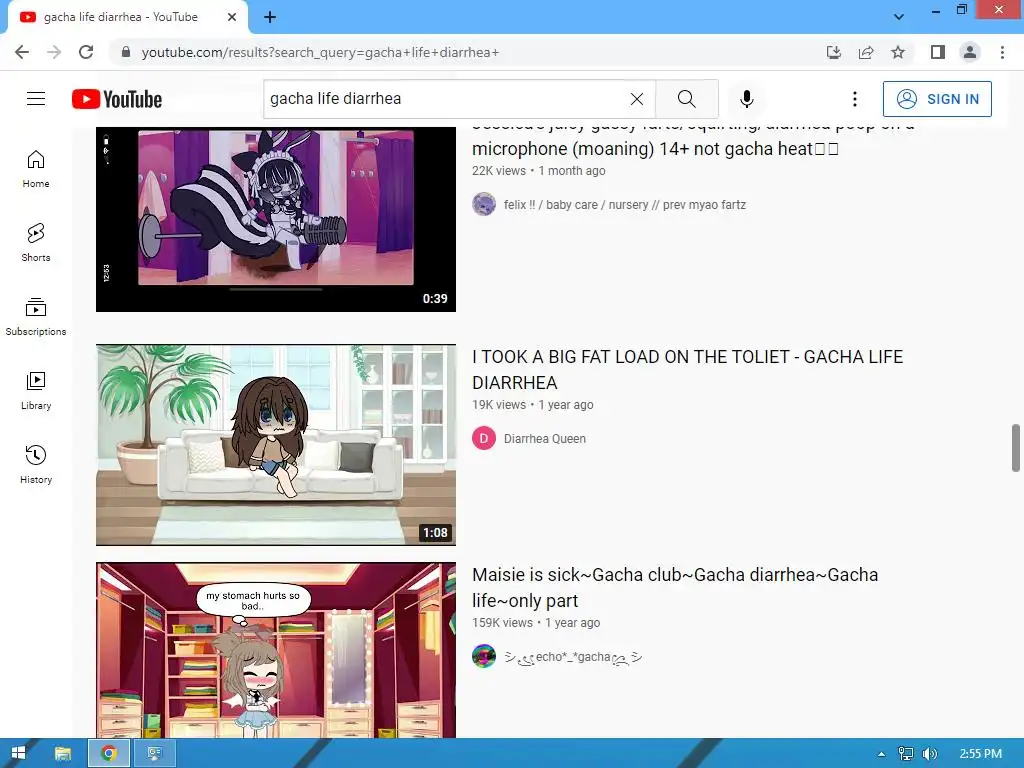Click the 2:55 PM clock

(980, 754)
